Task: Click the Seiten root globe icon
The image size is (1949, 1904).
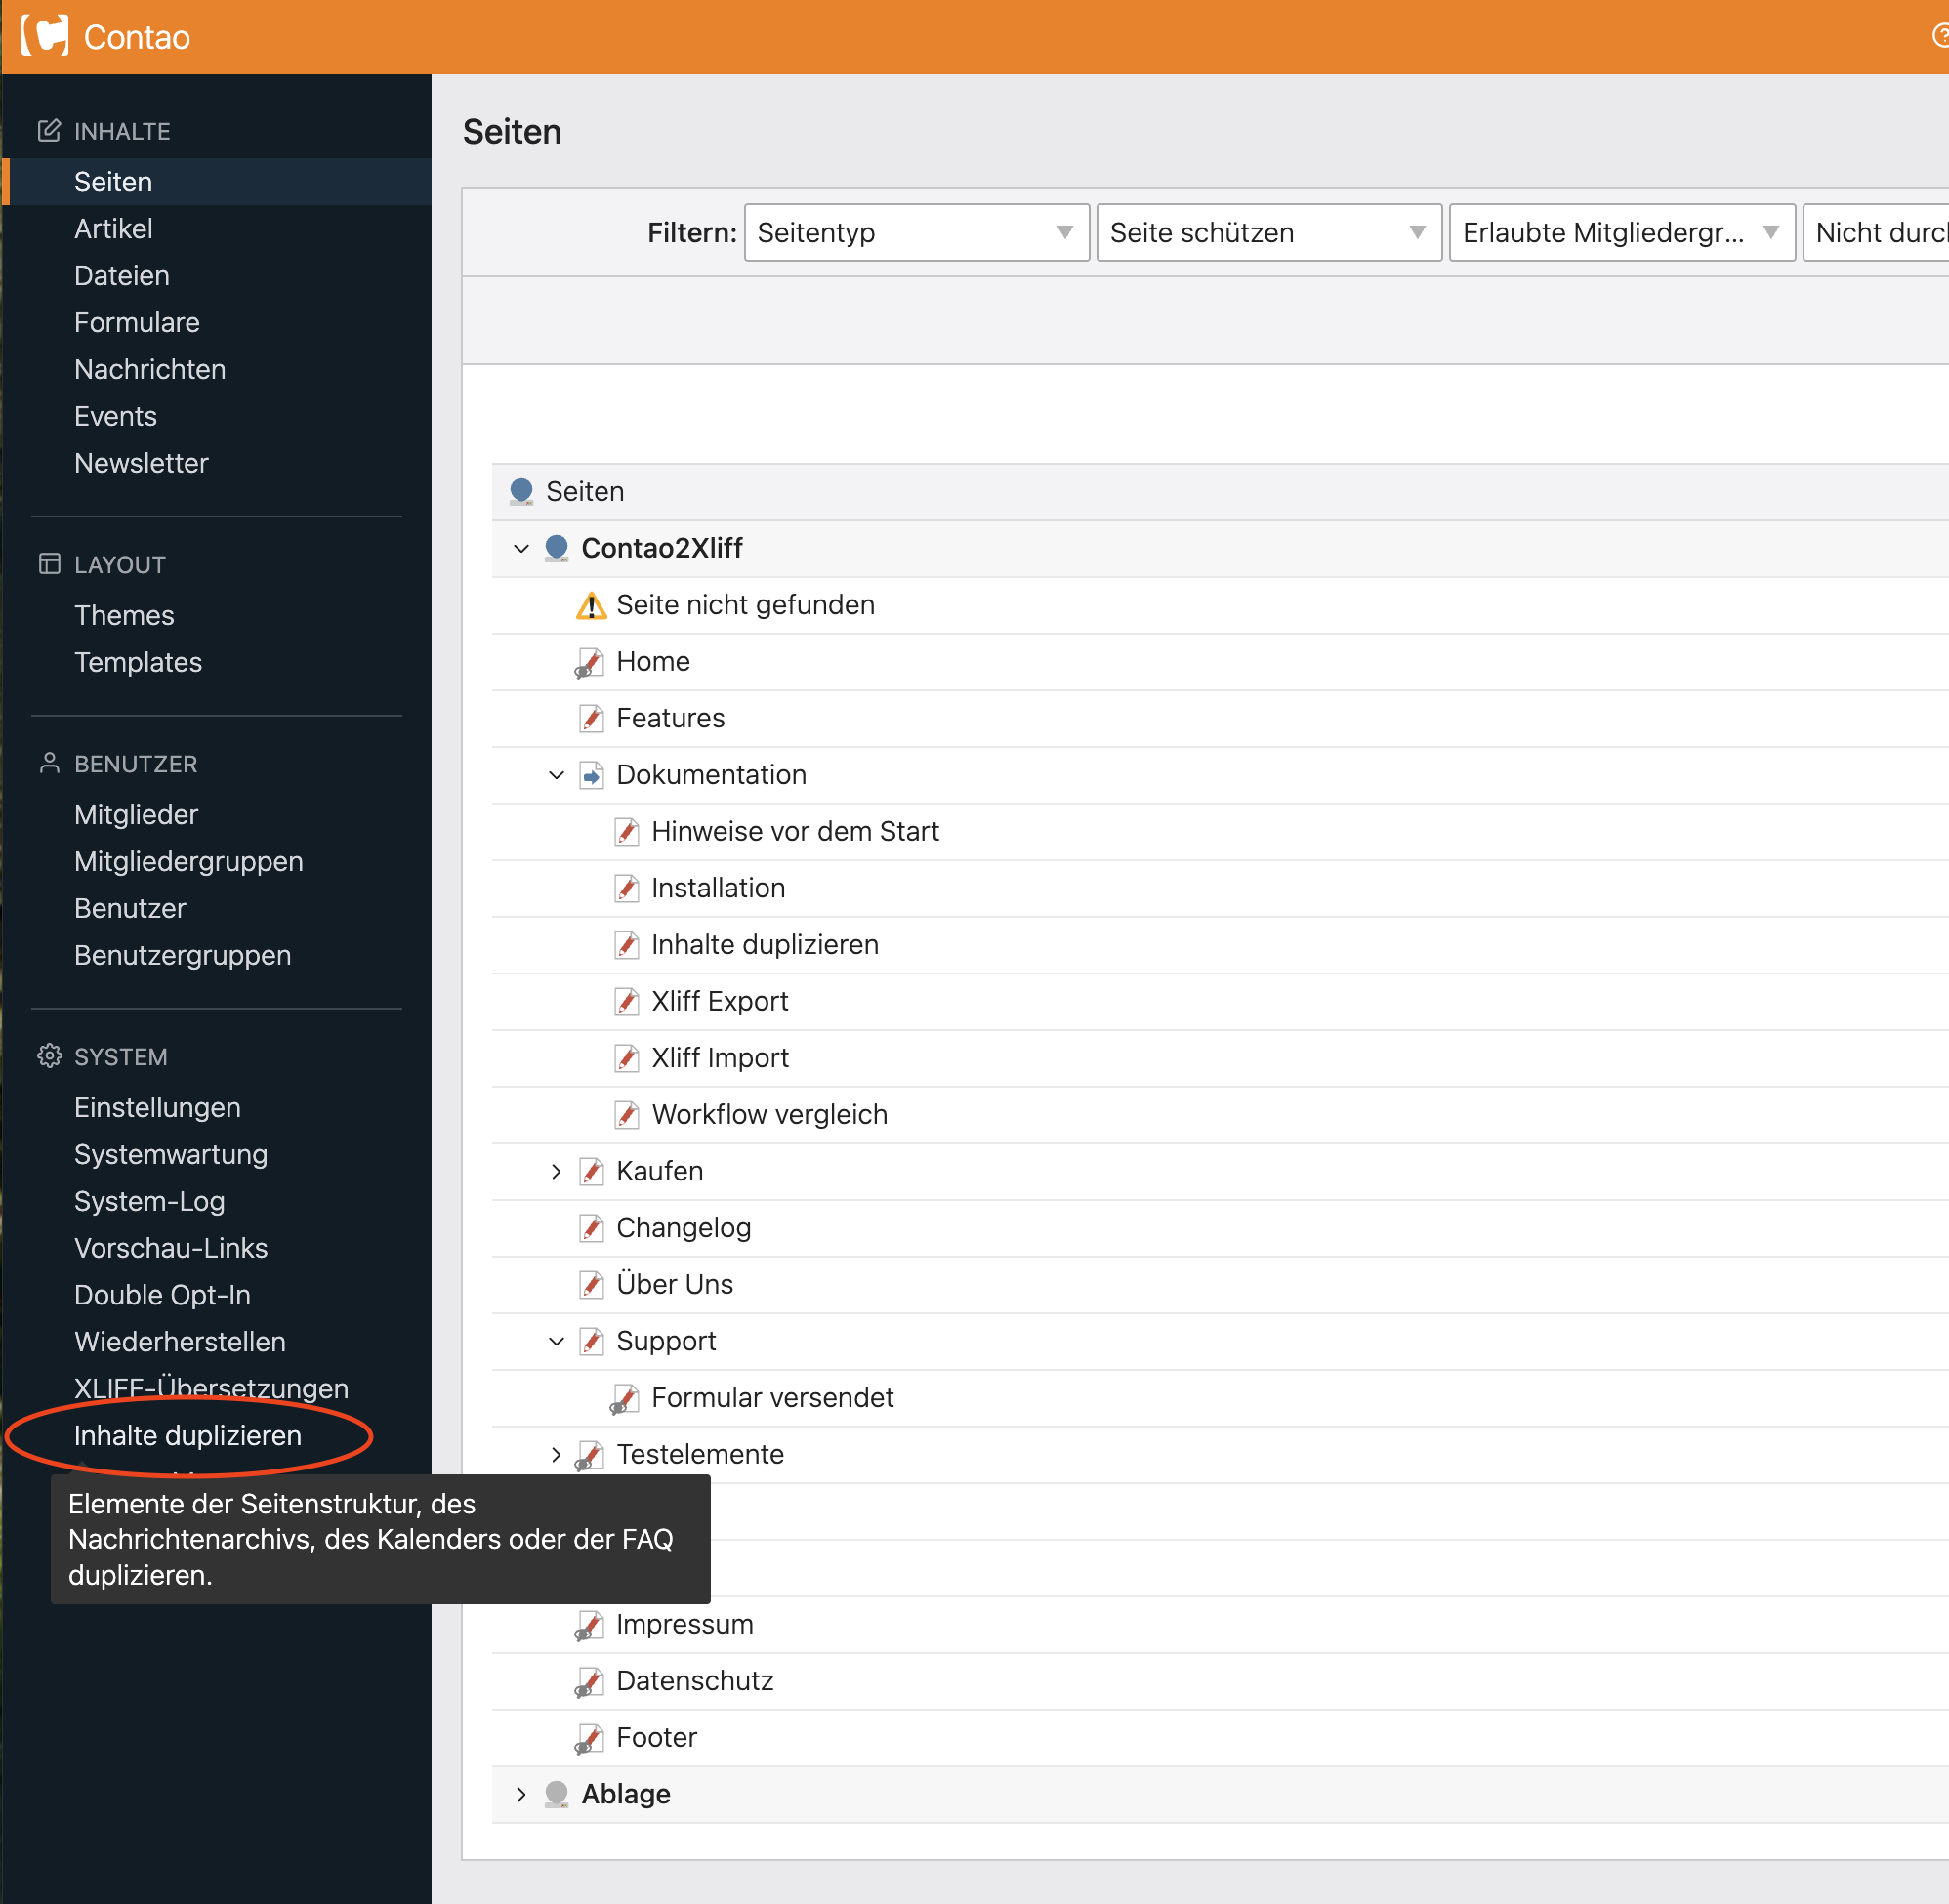Action: (521, 492)
